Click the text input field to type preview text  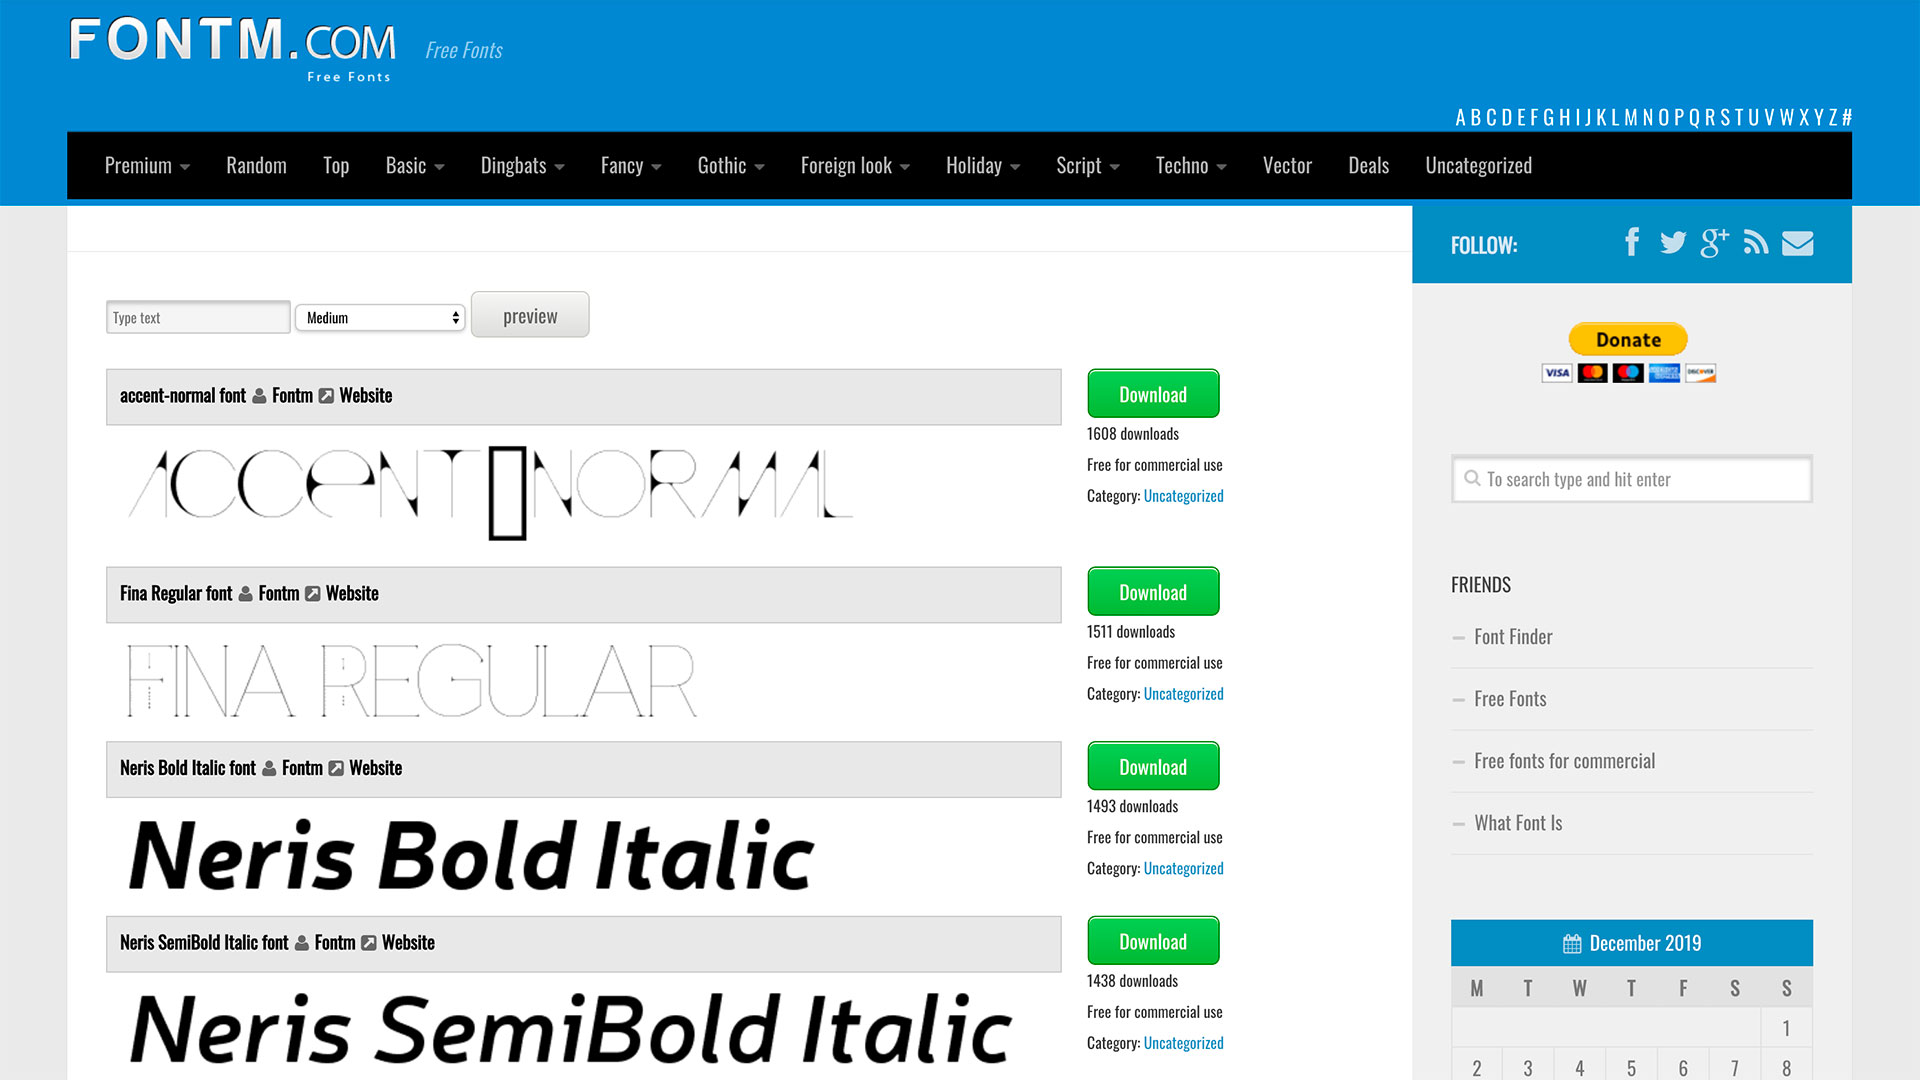pyautogui.click(x=198, y=316)
